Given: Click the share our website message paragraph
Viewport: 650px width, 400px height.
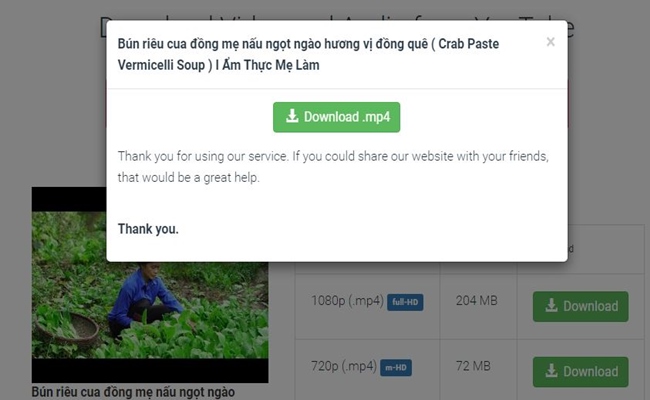Looking at the screenshot, I should pos(333,167).
